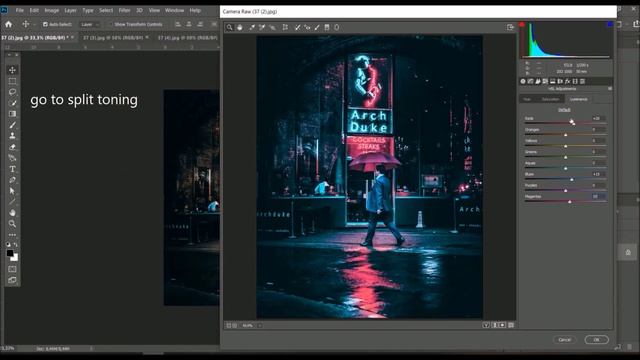The width and height of the screenshot is (640, 360).
Task: Open the Detail panel icon
Action: [538, 81]
